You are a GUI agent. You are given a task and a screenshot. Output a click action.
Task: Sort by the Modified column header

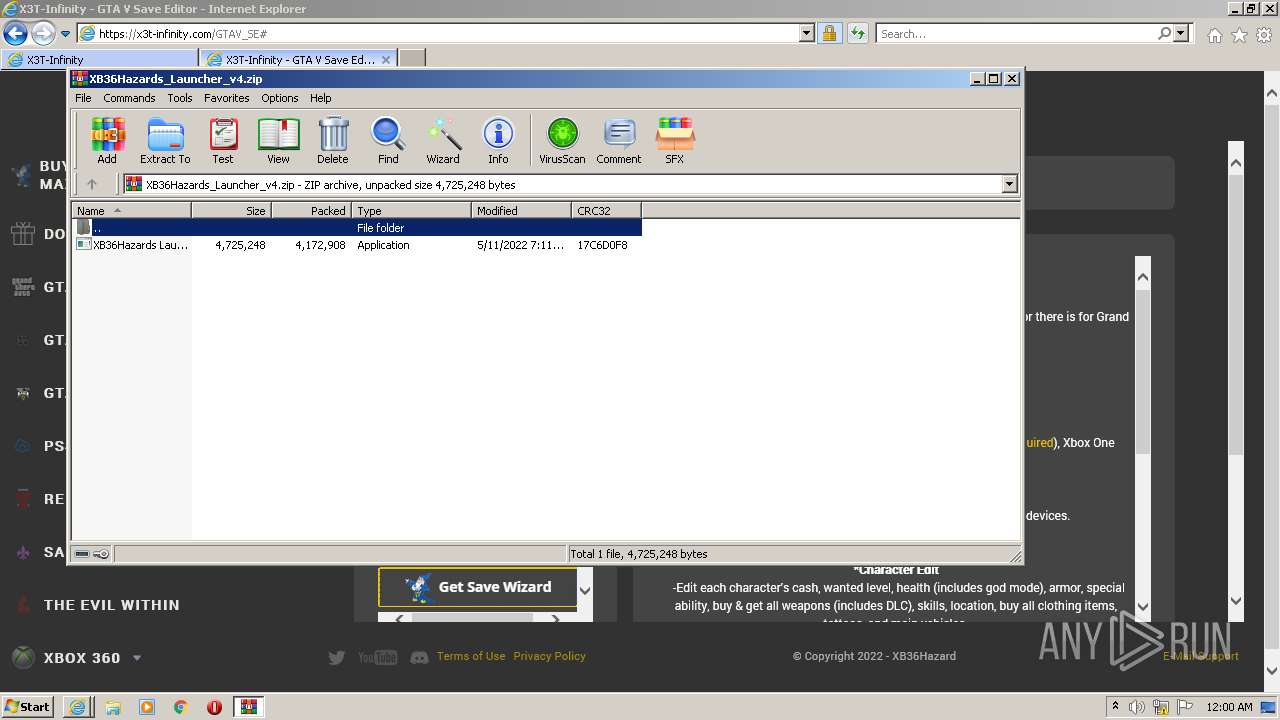pyautogui.click(x=521, y=210)
